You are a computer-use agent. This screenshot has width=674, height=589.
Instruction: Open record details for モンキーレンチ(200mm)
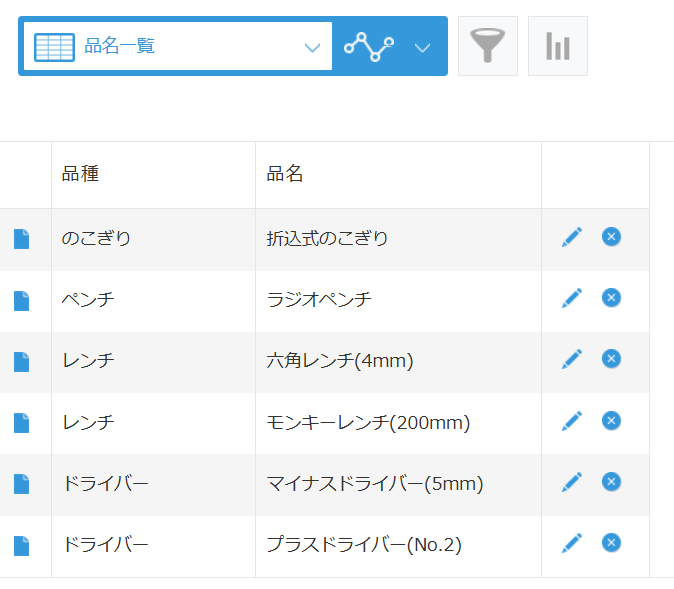coord(21,423)
